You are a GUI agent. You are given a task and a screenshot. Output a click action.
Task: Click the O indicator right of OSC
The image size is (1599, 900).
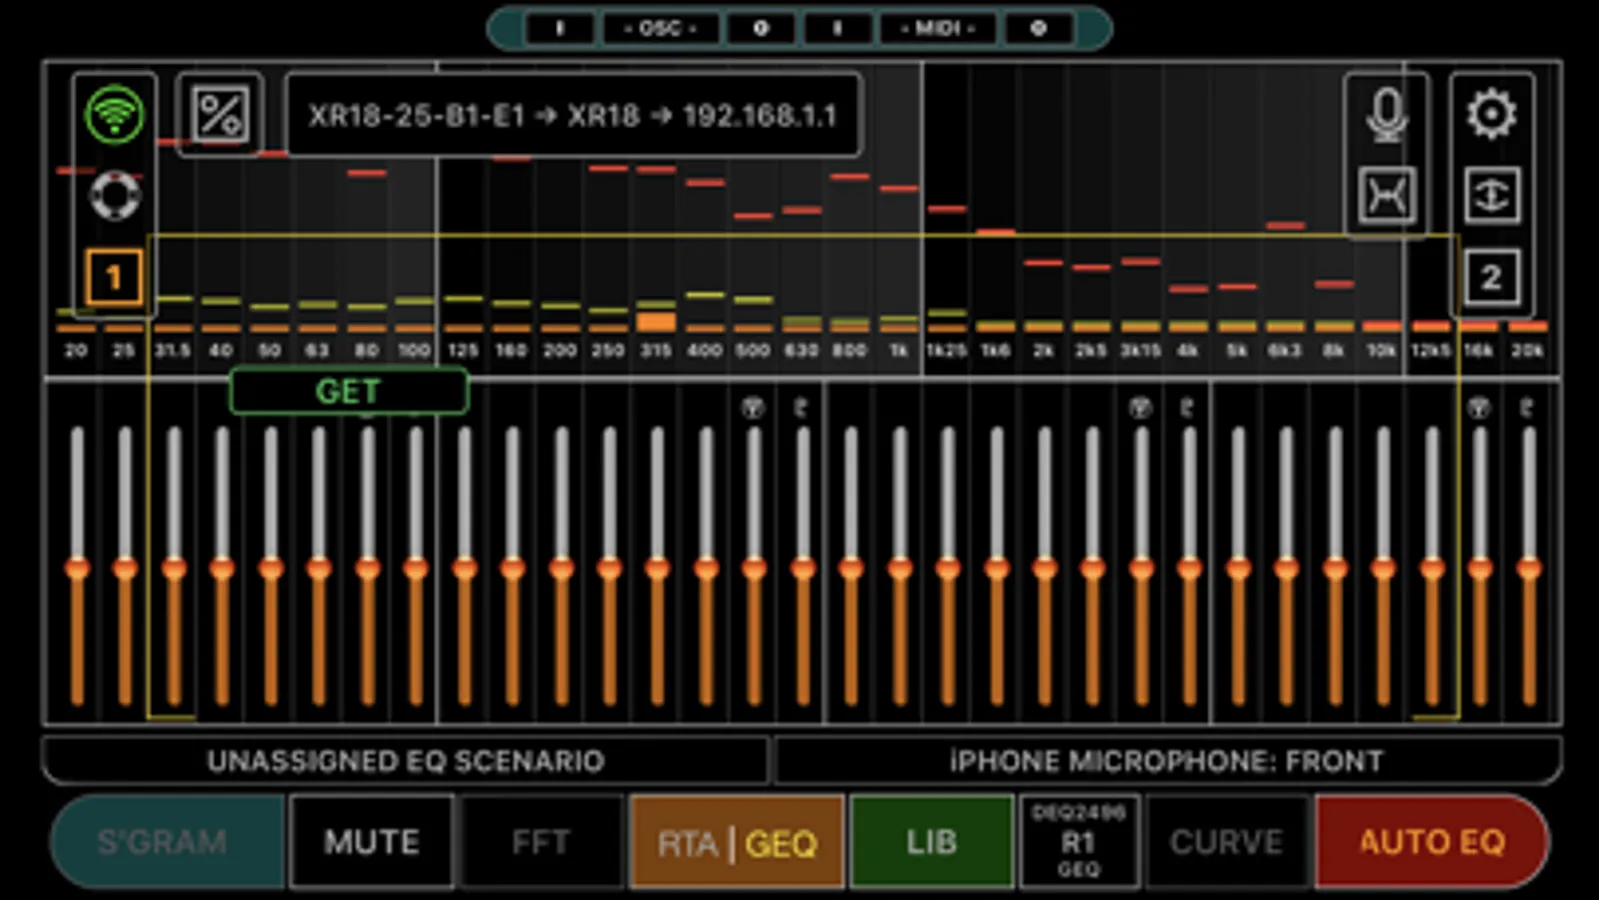tap(761, 28)
